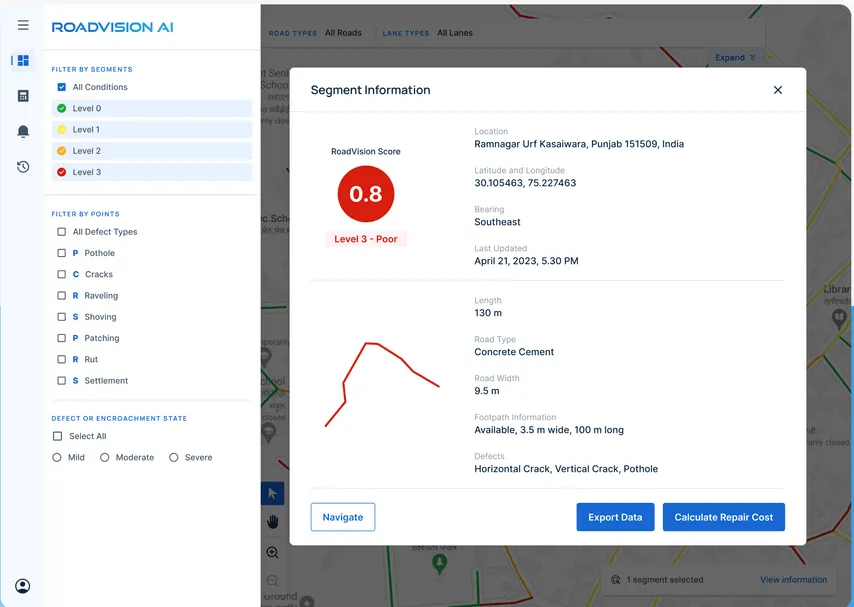Check the Raveling defect filter
Viewport: 854px width, 607px height.
[62, 296]
